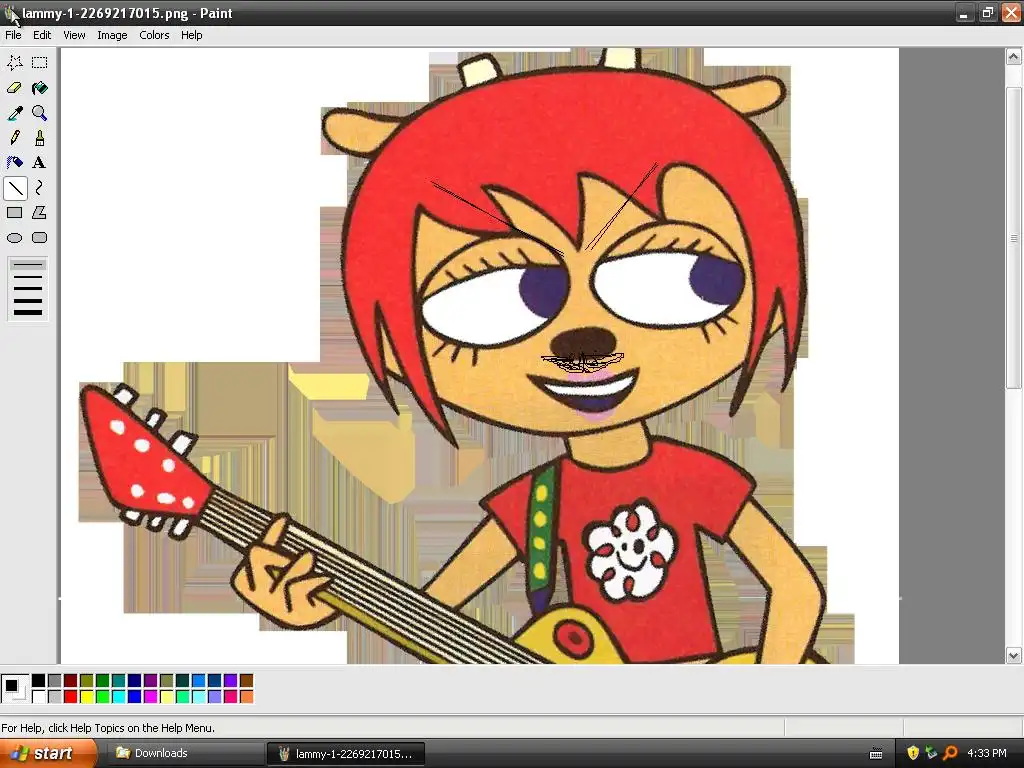1024x768 pixels.
Task: Open the Edit menu
Action: point(42,35)
